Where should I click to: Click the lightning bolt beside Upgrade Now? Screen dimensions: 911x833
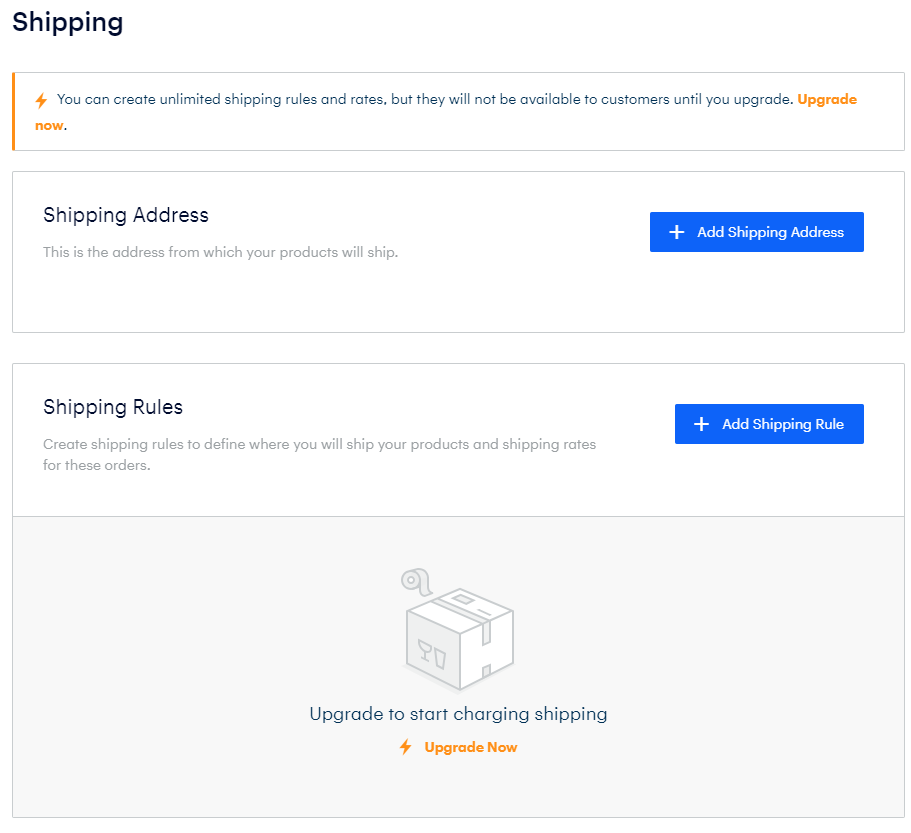(x=406, y=747)
